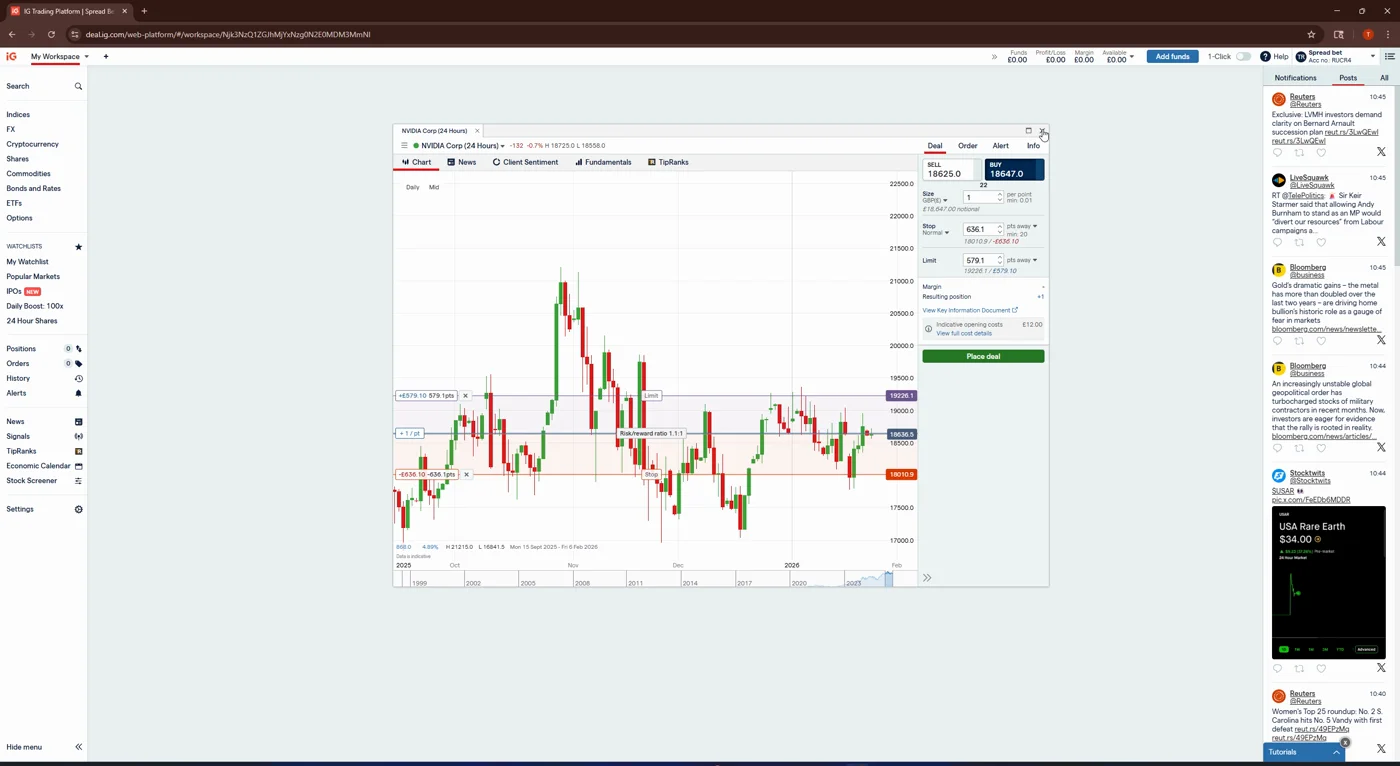Maximize the NVIDIA chart panel
The image size is (1400, 766).
click(x=1028, y=130)
